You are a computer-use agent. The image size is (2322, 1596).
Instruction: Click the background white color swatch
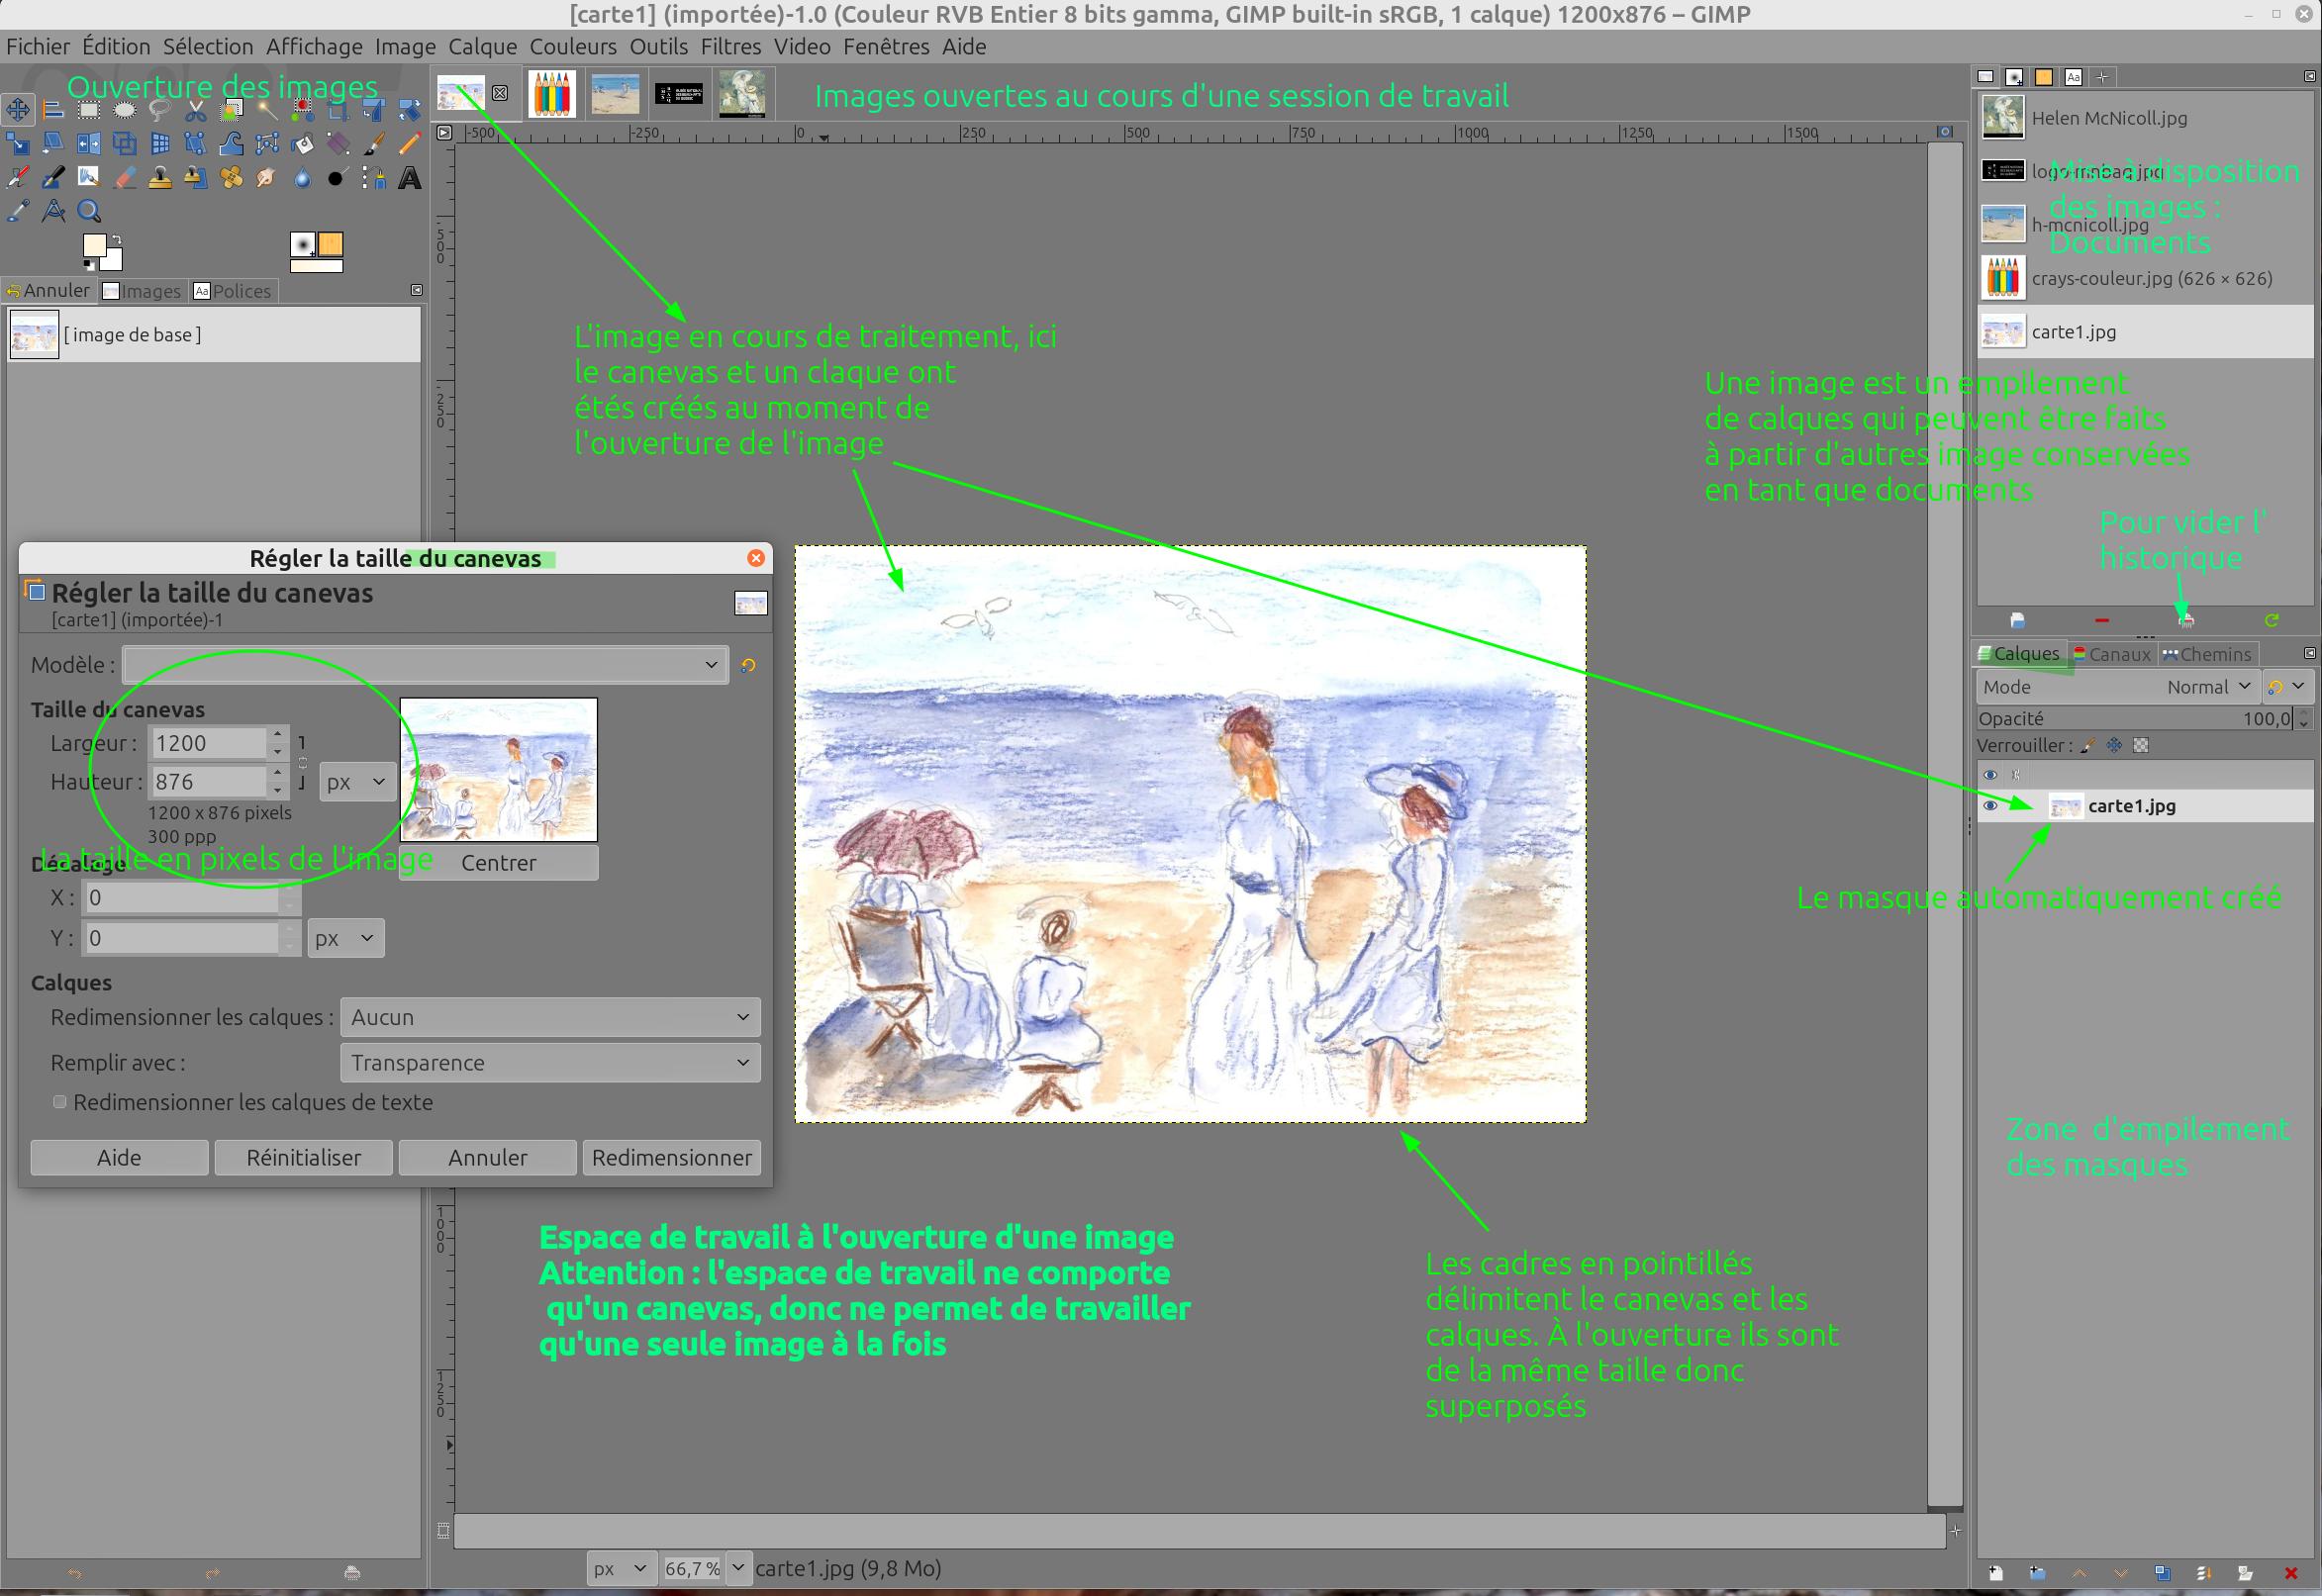114,262
